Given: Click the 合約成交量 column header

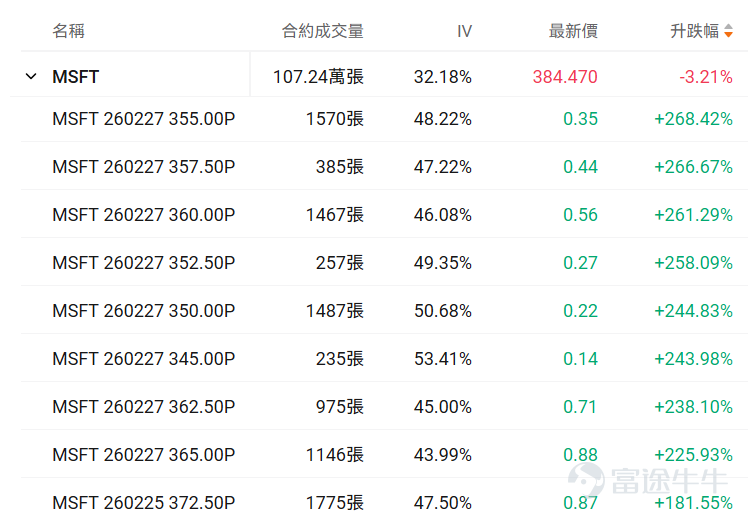Looking at the screenshot, I should 322,31.
